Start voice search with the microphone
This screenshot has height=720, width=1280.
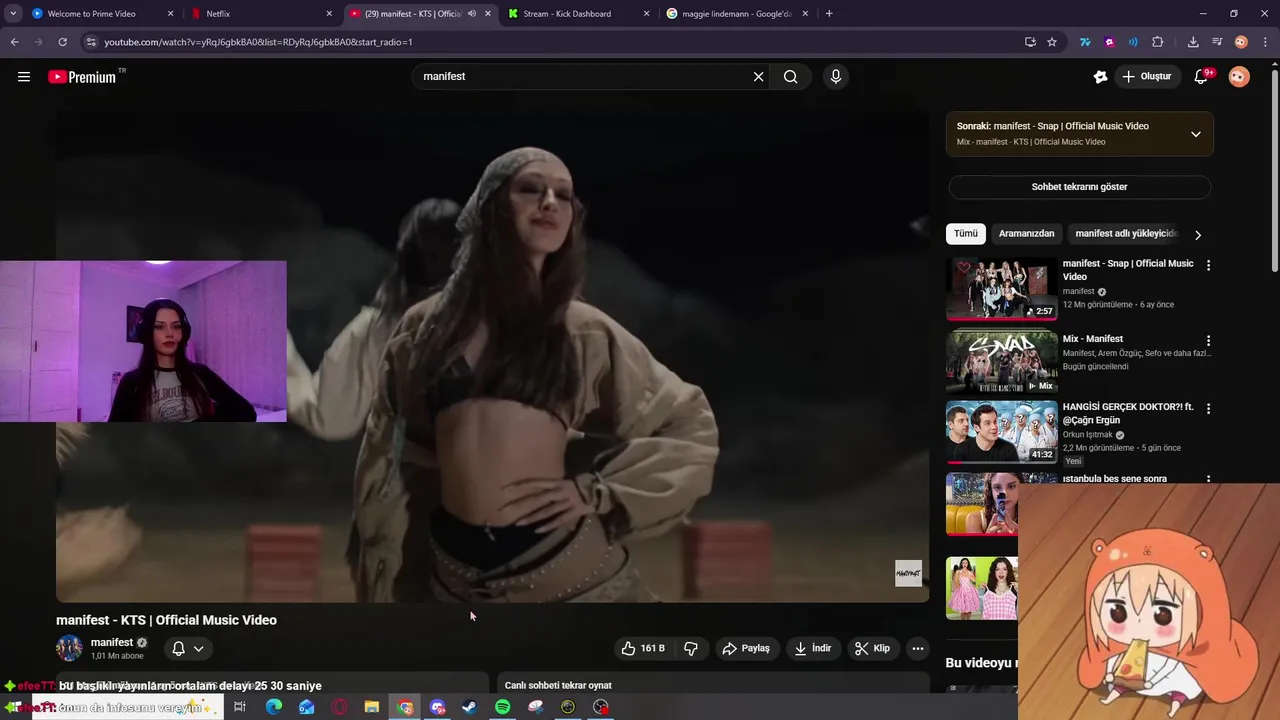[x=836, y=76]
